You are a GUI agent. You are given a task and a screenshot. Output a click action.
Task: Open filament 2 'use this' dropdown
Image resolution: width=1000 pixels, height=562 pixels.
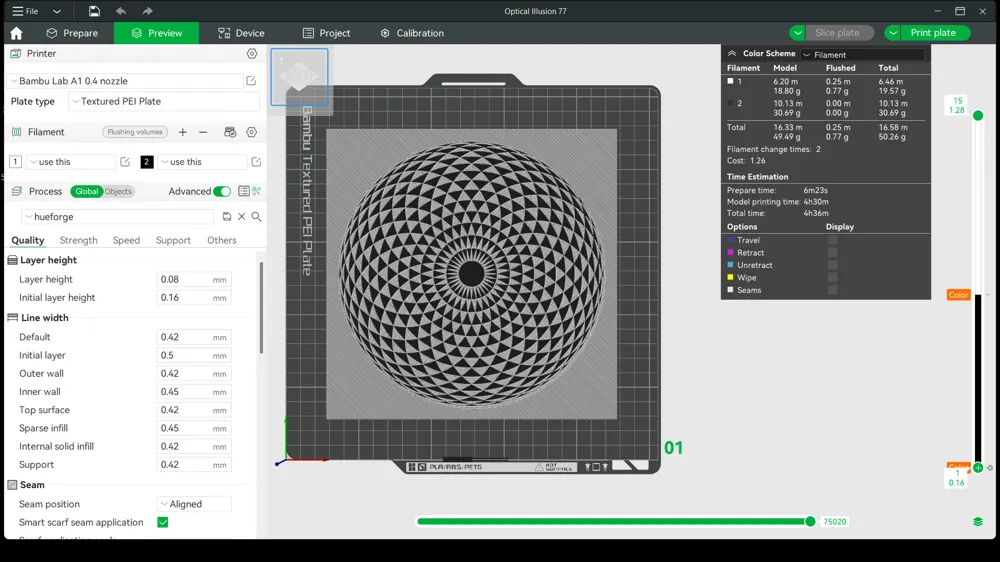coord(202,162)
